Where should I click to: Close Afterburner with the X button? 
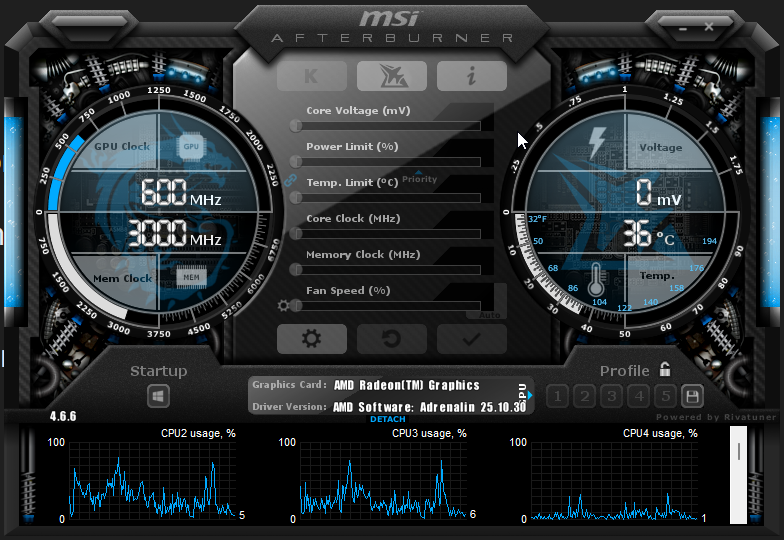[x=709, y=26]
